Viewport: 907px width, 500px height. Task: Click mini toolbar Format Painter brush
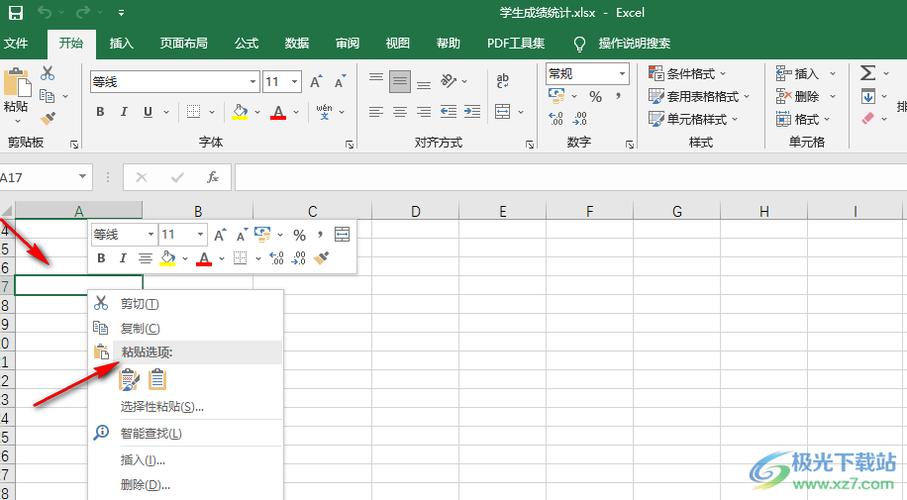click(x=321, y=258)
